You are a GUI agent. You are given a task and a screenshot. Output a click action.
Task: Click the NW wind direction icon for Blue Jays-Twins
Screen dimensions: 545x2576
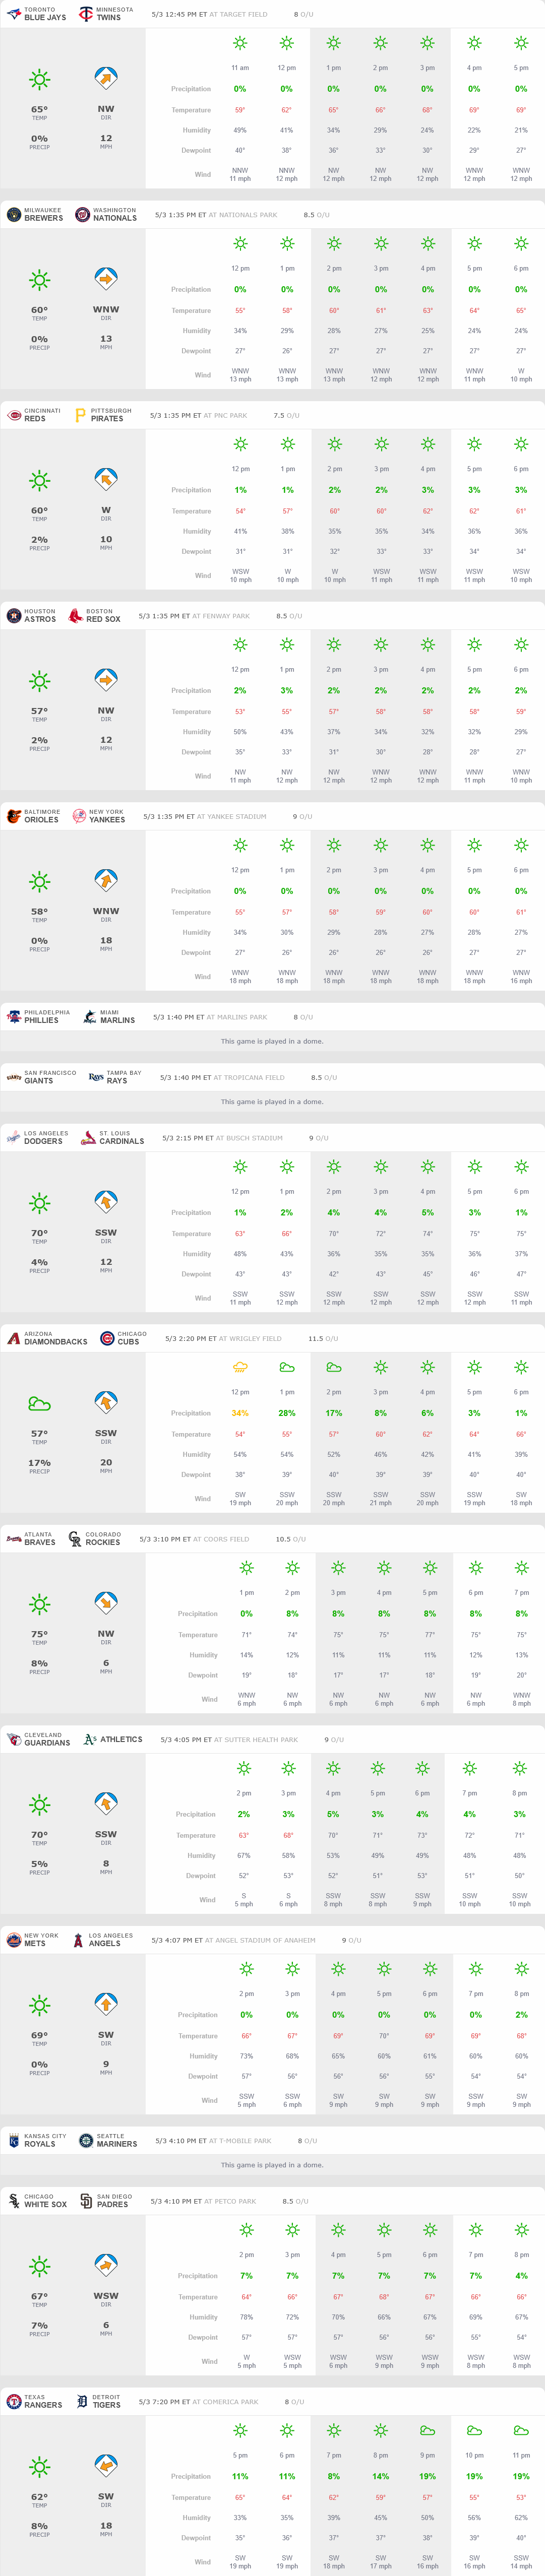106,78
